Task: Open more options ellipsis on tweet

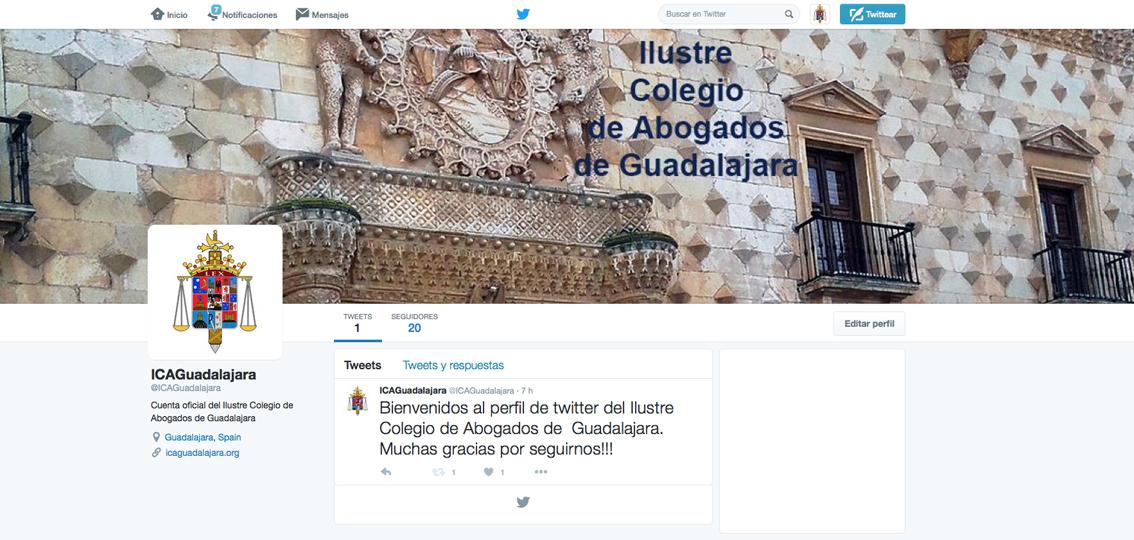Action: coord(541,472)
